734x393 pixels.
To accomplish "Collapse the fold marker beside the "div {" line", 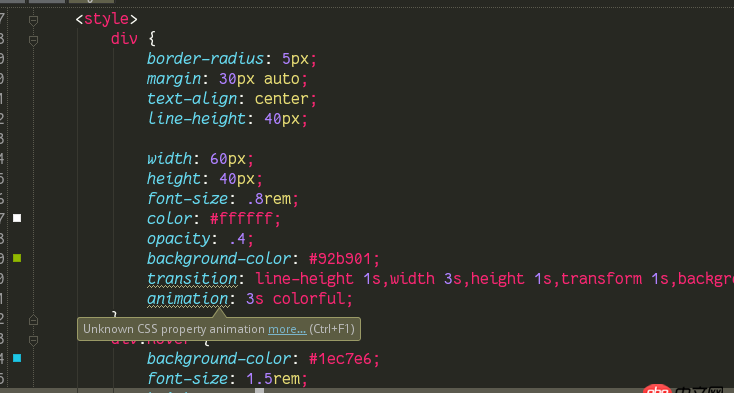I will click(33, 41).
